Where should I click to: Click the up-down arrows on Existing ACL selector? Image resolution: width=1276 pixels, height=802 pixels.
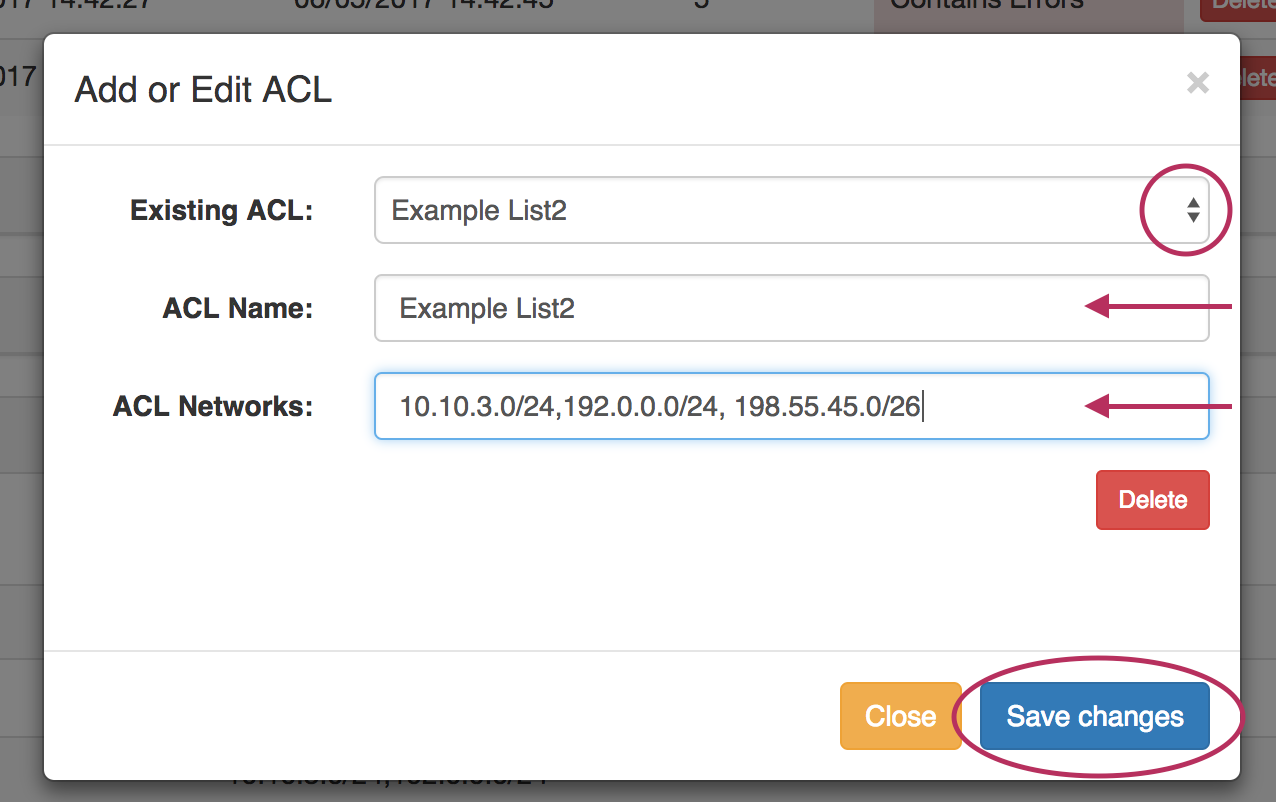1192,210
